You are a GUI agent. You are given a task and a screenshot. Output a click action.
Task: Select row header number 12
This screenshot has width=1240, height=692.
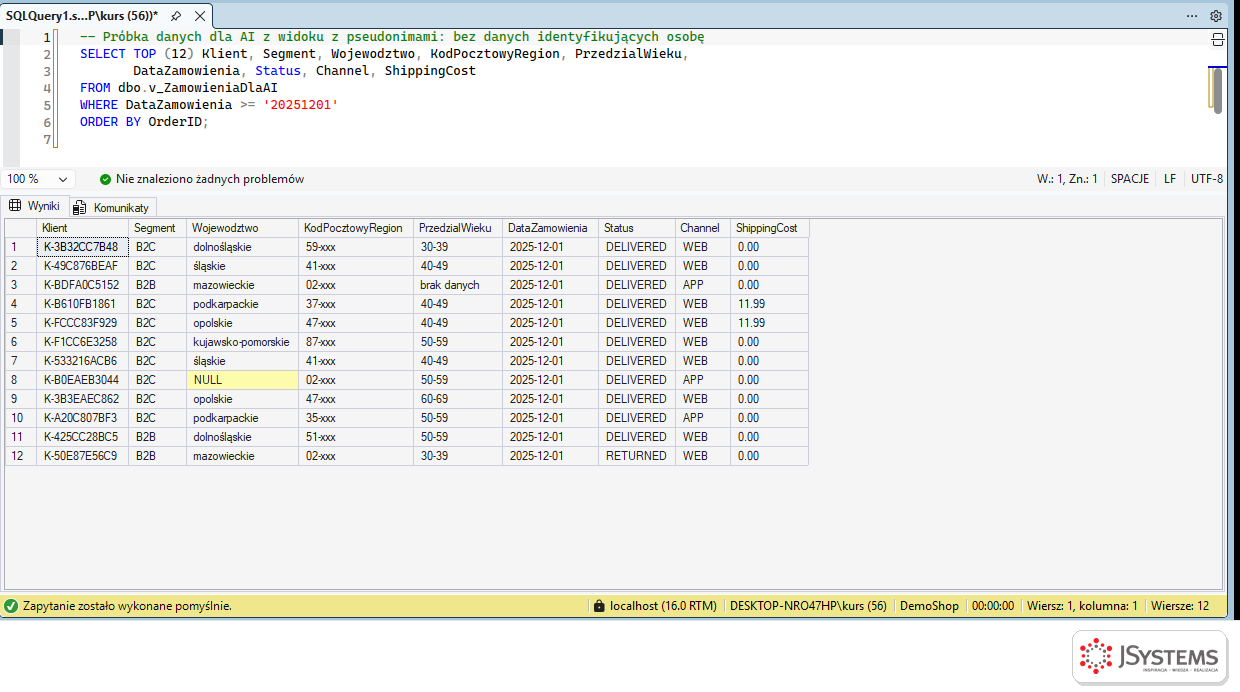[x=21, y=456]
